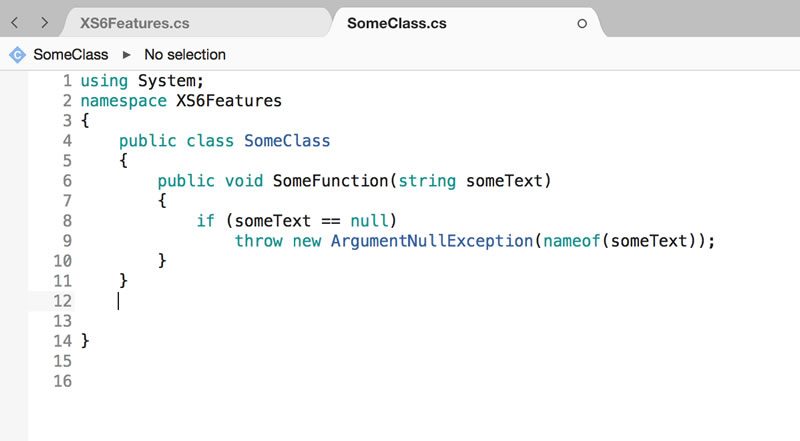Click the XS6Features namespace name
800x441 pixels.
(229, 101)
